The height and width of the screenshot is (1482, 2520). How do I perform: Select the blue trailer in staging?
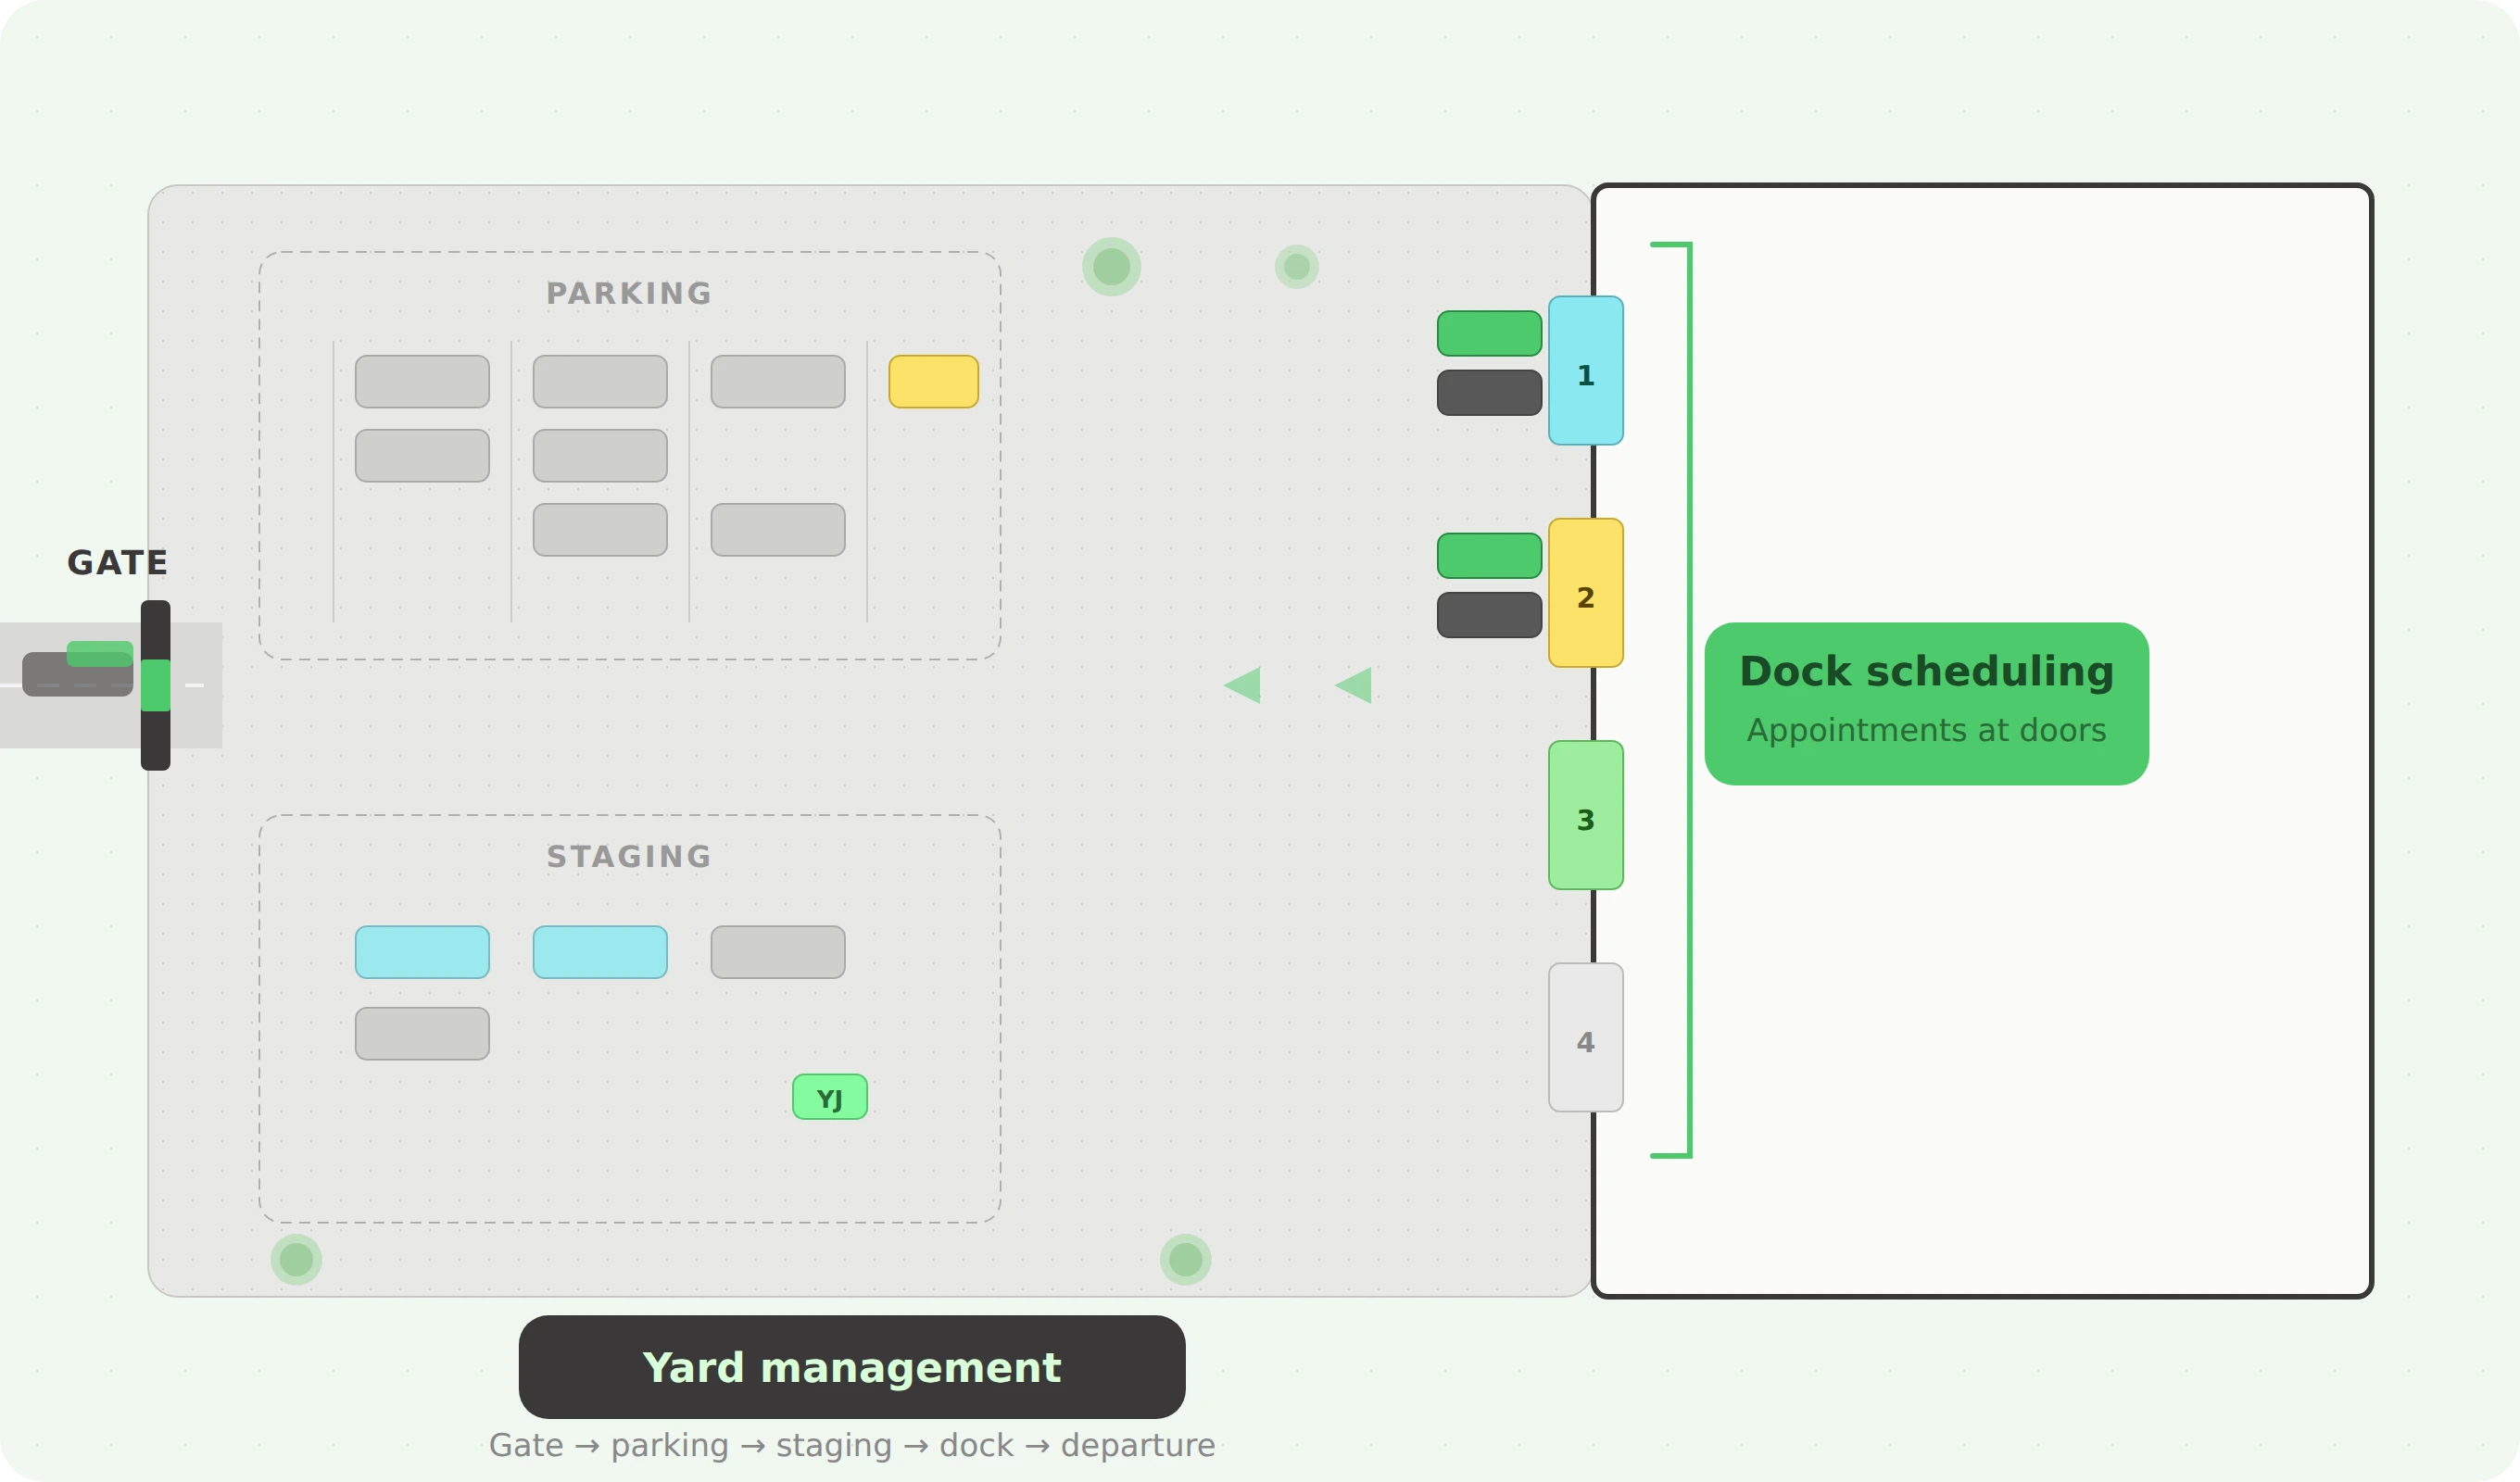tap(421, 951)
